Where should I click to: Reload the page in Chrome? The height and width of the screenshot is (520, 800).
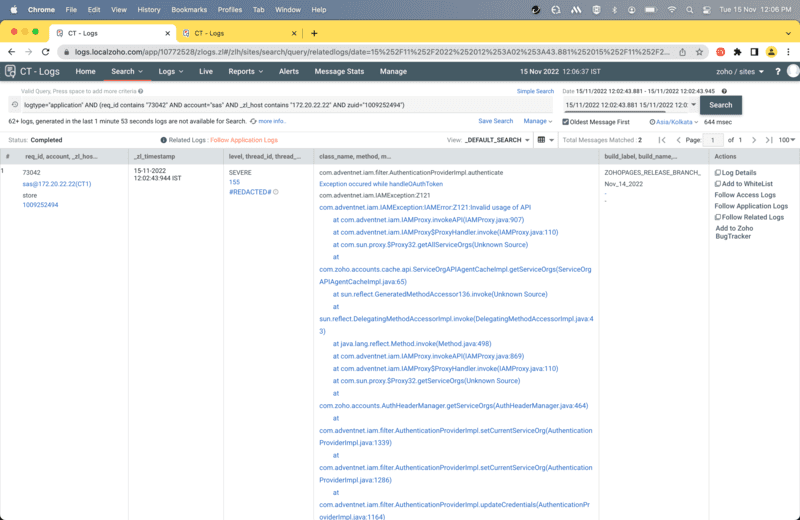pos(45,52)
